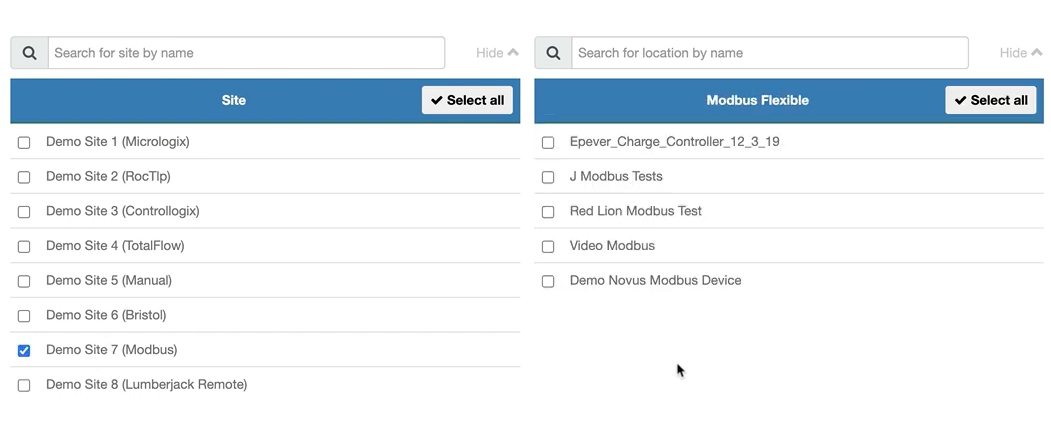
Task: Tick Red Lion Modbus Test checkbox
Action: [548, 212]
